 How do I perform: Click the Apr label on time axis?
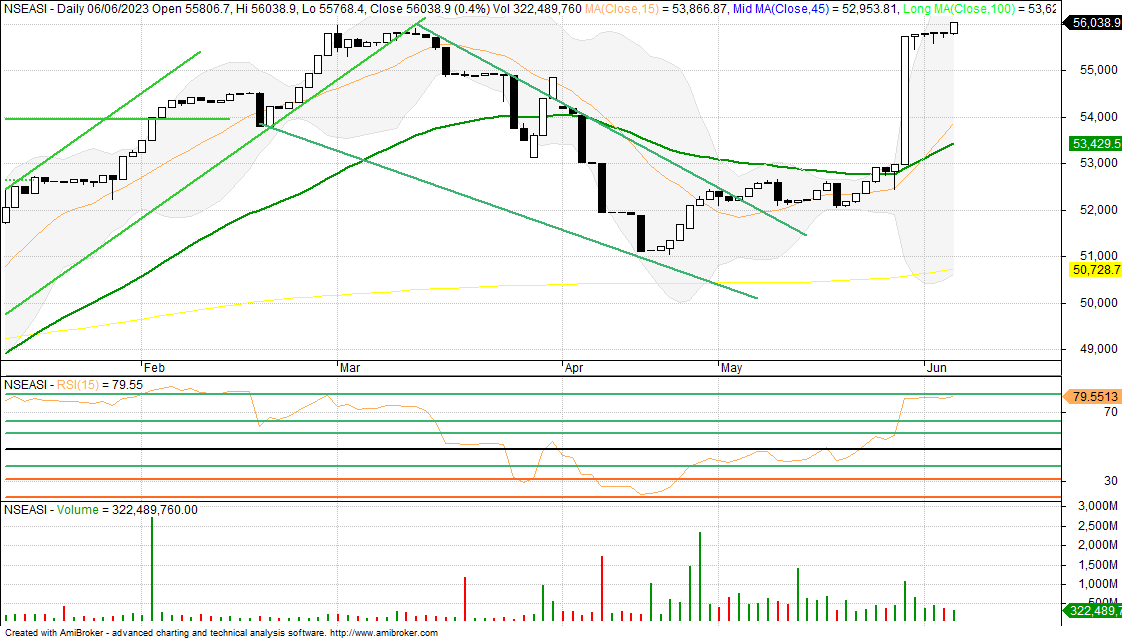574,368
